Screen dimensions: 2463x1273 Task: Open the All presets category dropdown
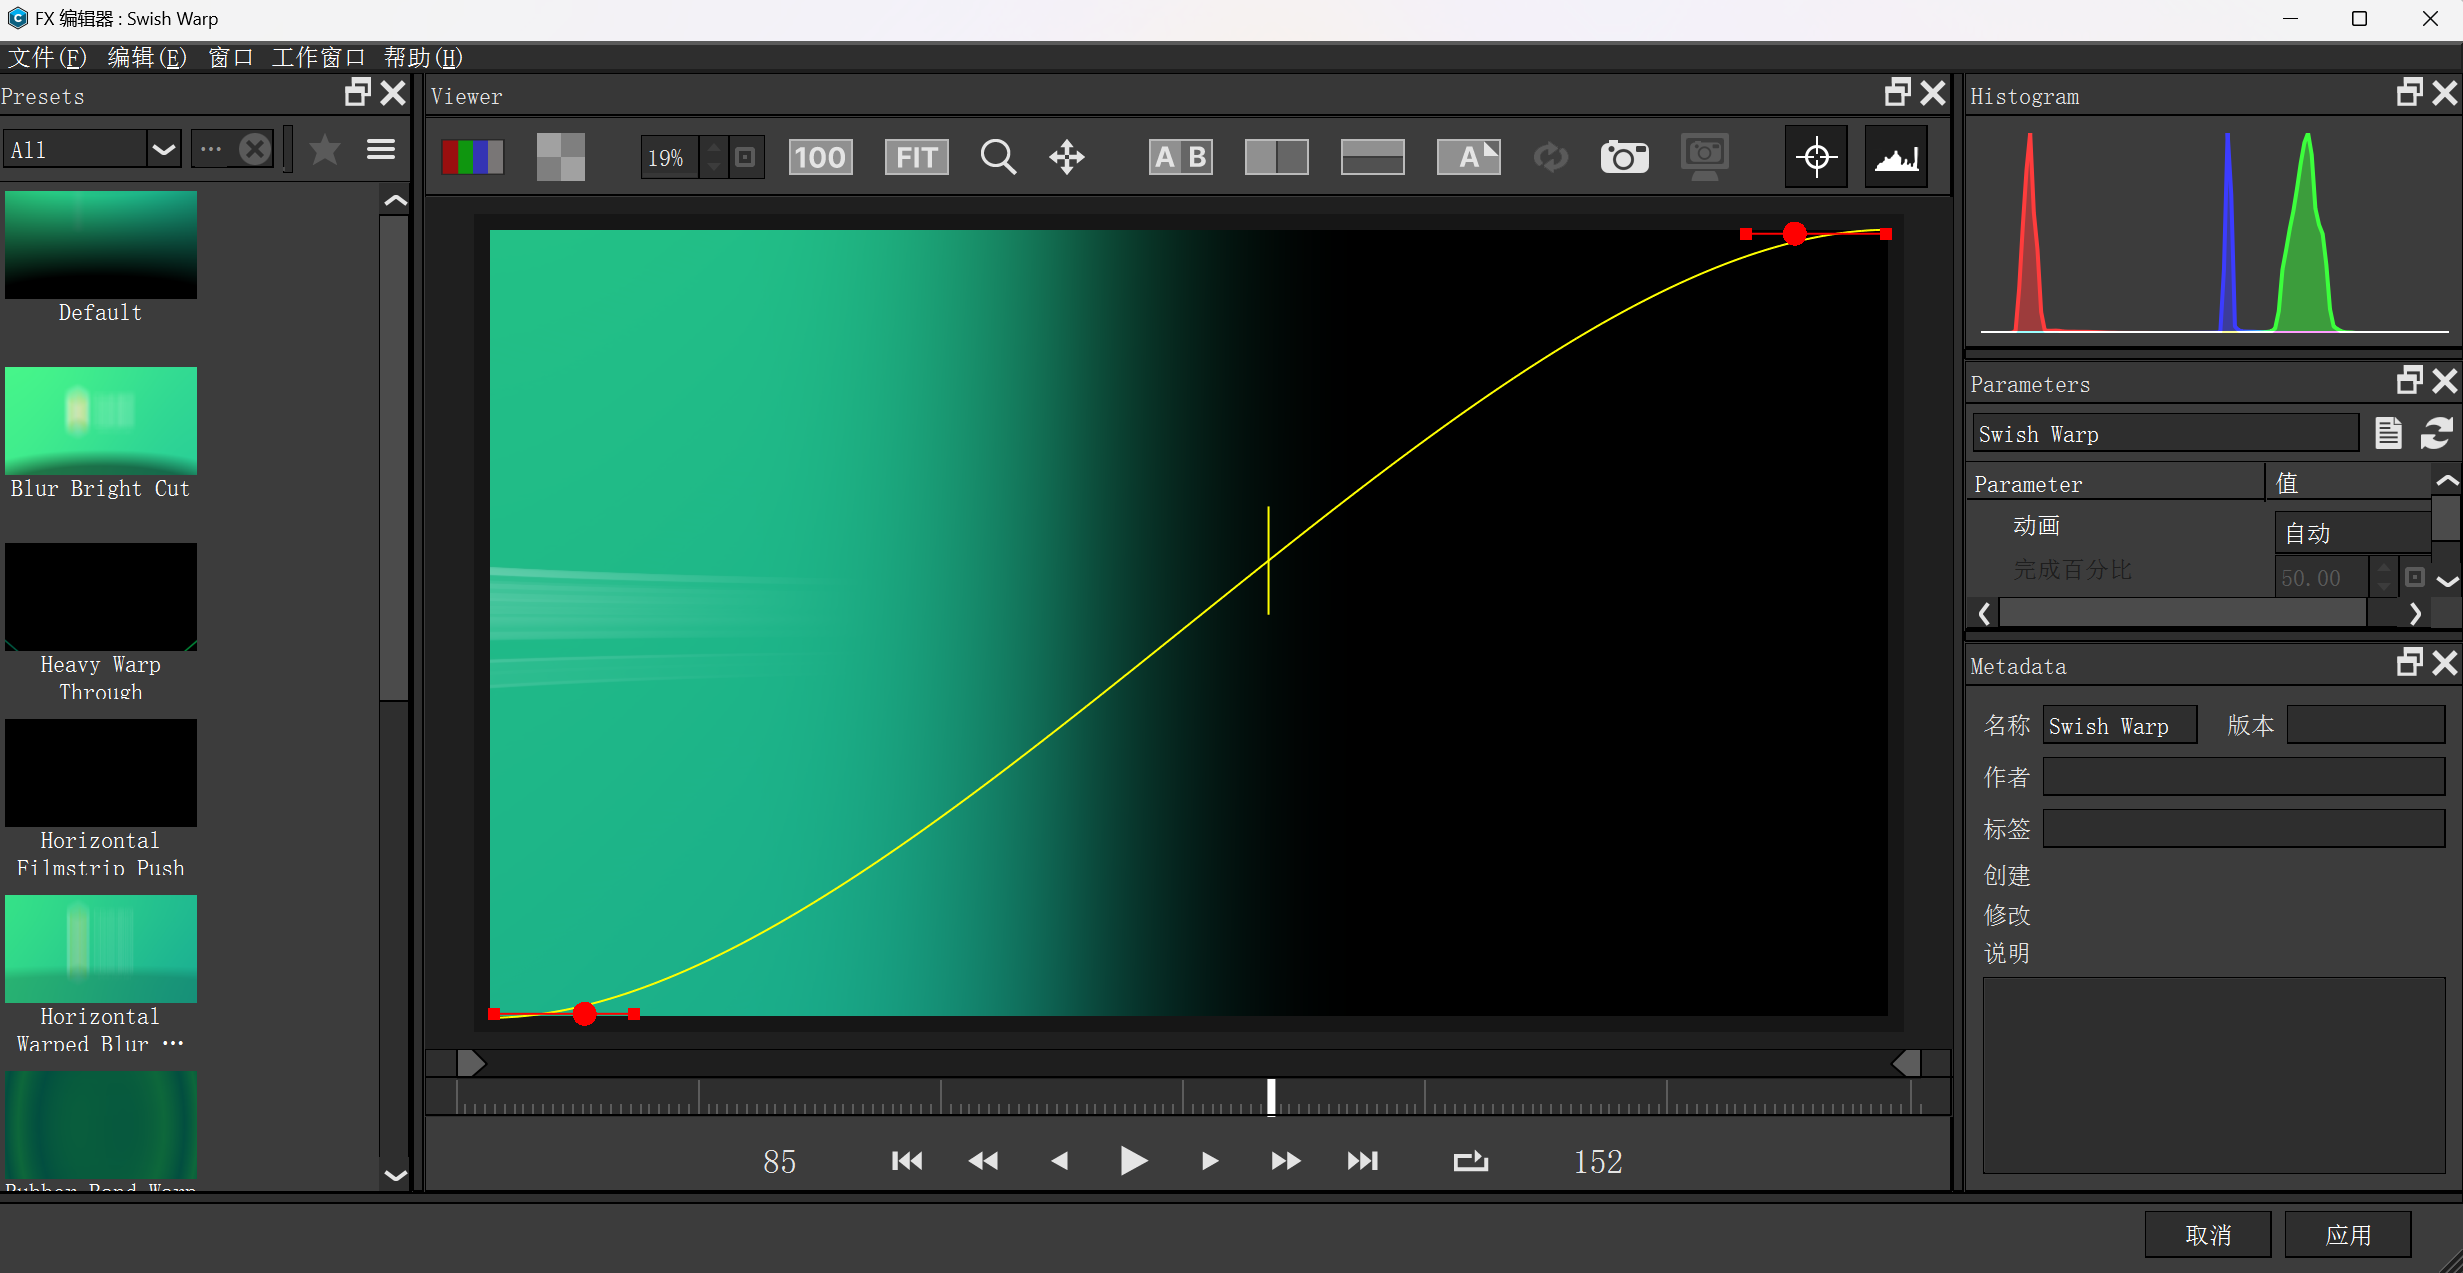click(x=163, y=150)
